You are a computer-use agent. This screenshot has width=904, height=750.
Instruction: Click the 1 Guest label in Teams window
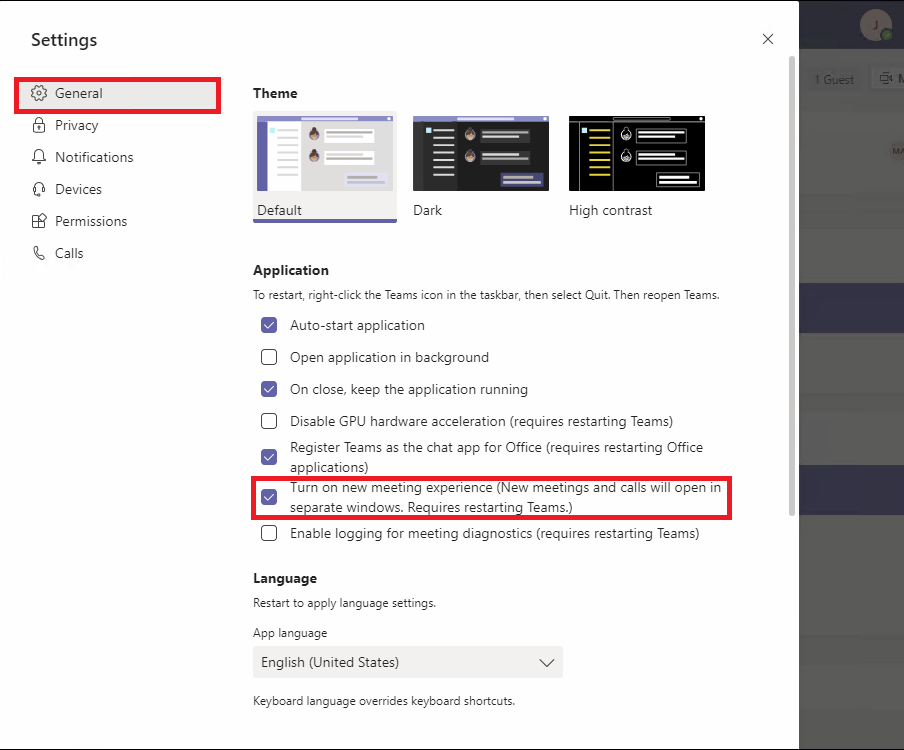point(834,80)
